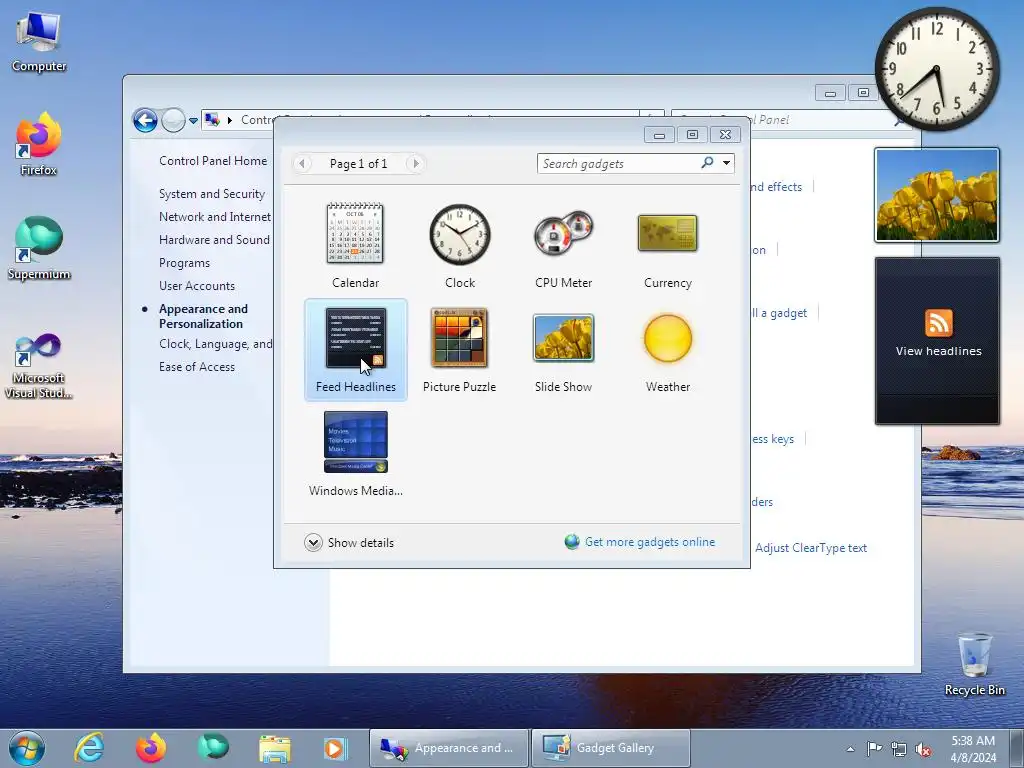This screenshot has height=768, width=1024.
Task: Click View headlines on desktop gadget
Action: (938, 351)
